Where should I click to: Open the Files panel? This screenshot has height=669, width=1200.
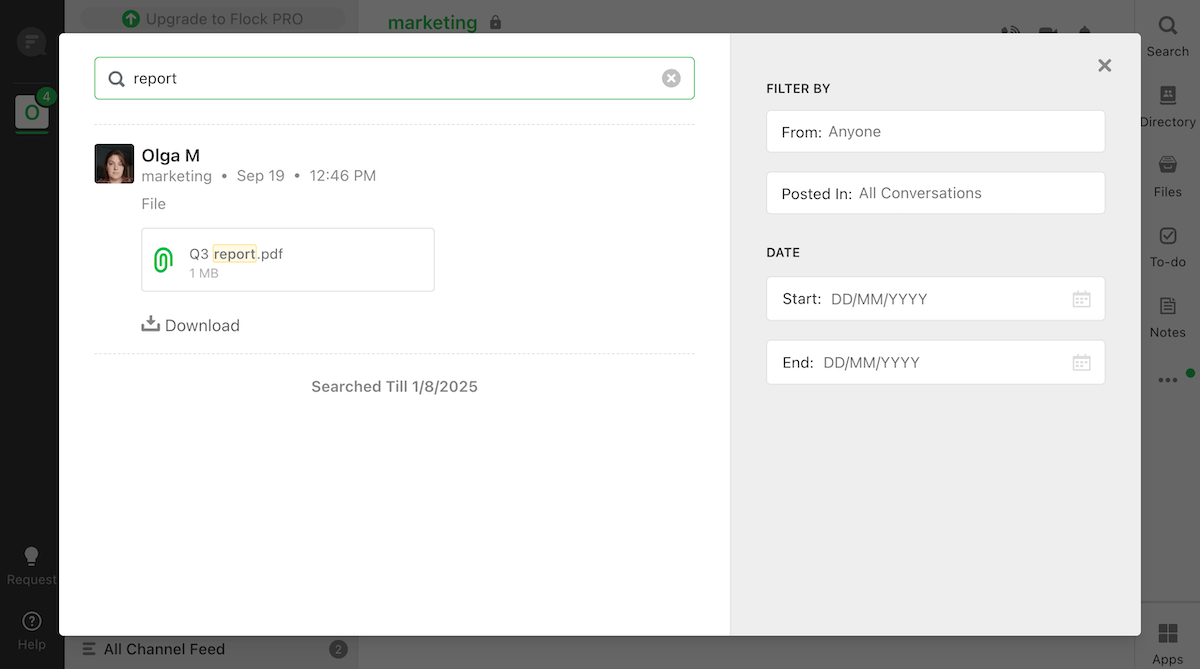pyautogui.click(x=1167, y=175)
